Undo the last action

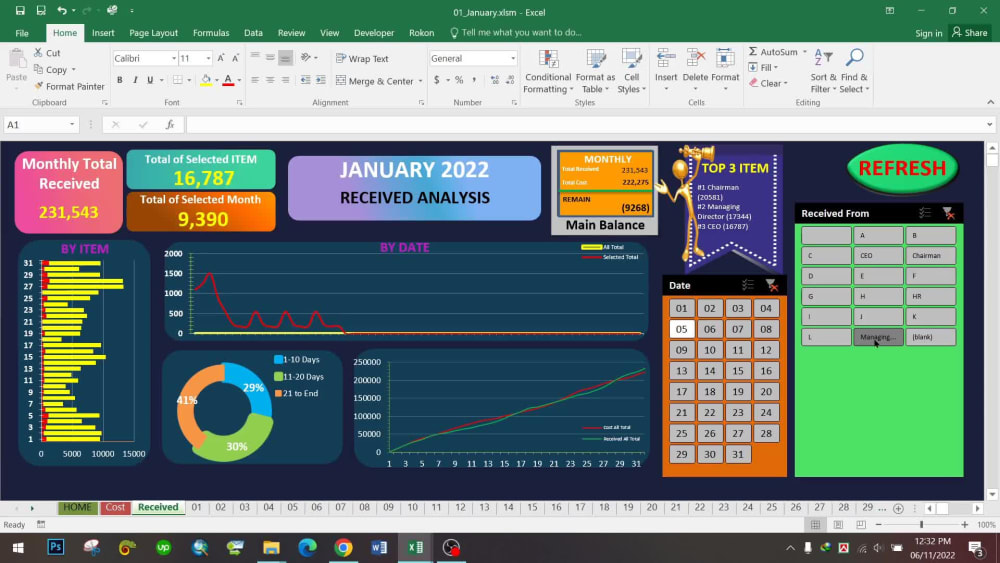(61, 10)
